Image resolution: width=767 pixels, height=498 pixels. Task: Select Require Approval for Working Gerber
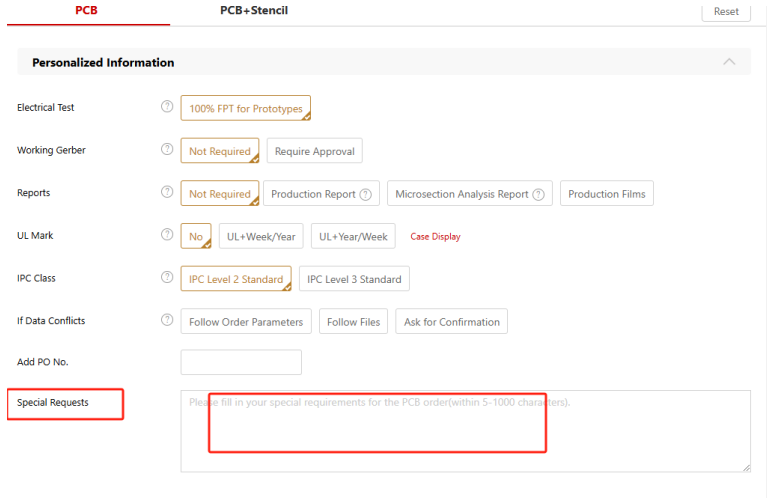click(314, 151)
